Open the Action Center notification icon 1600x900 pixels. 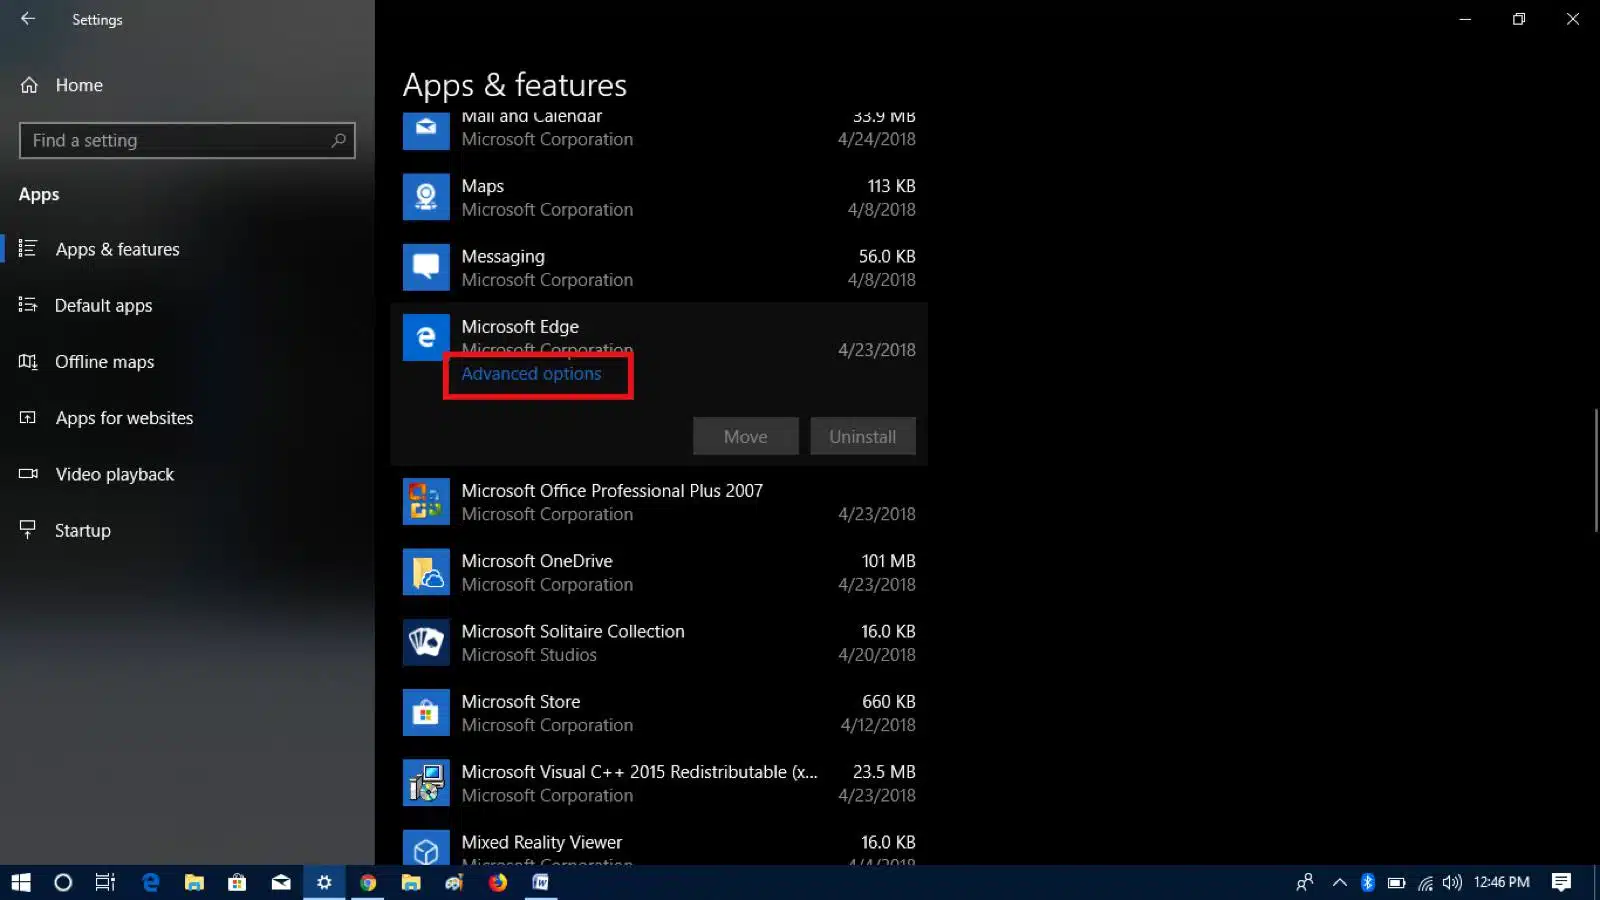click(1563, 883)
